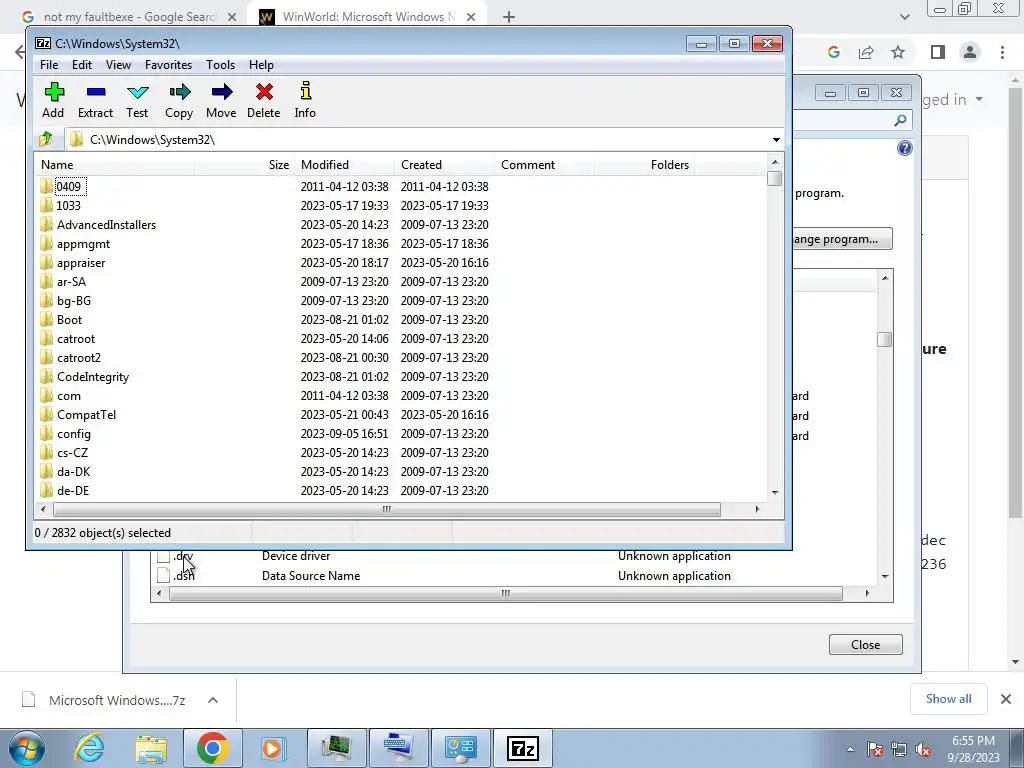This screenshot has height=768, width=1024.
Task: Open the Windows Start button
Action: click(x=27, y=748)
